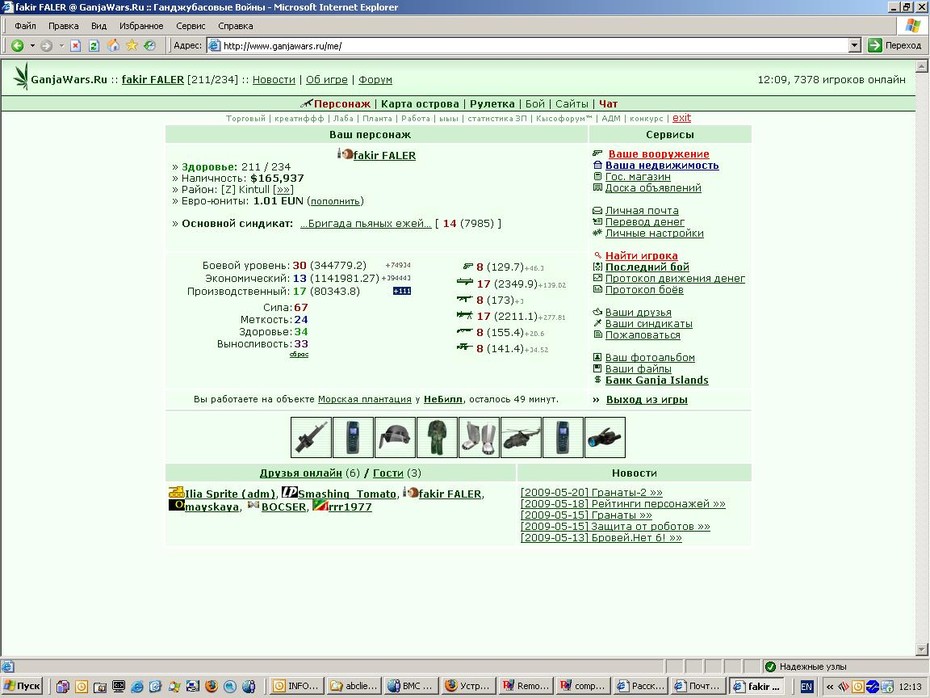
Task: Select the second mobile phone item
Action: pos(563,438)
